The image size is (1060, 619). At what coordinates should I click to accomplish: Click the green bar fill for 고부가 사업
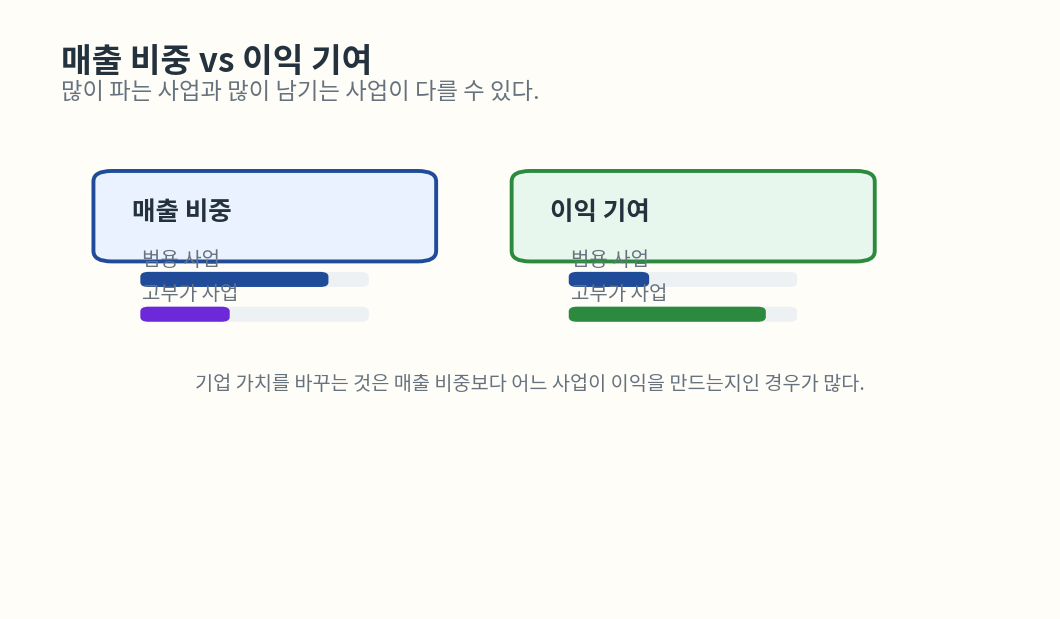click(x=667, y=314)
